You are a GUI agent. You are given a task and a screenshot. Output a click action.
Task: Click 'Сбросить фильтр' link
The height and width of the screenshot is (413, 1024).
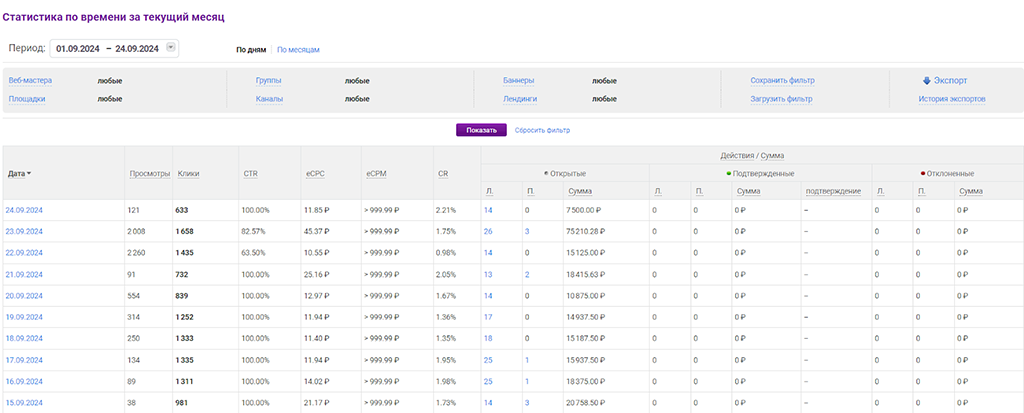click(542, 130)
